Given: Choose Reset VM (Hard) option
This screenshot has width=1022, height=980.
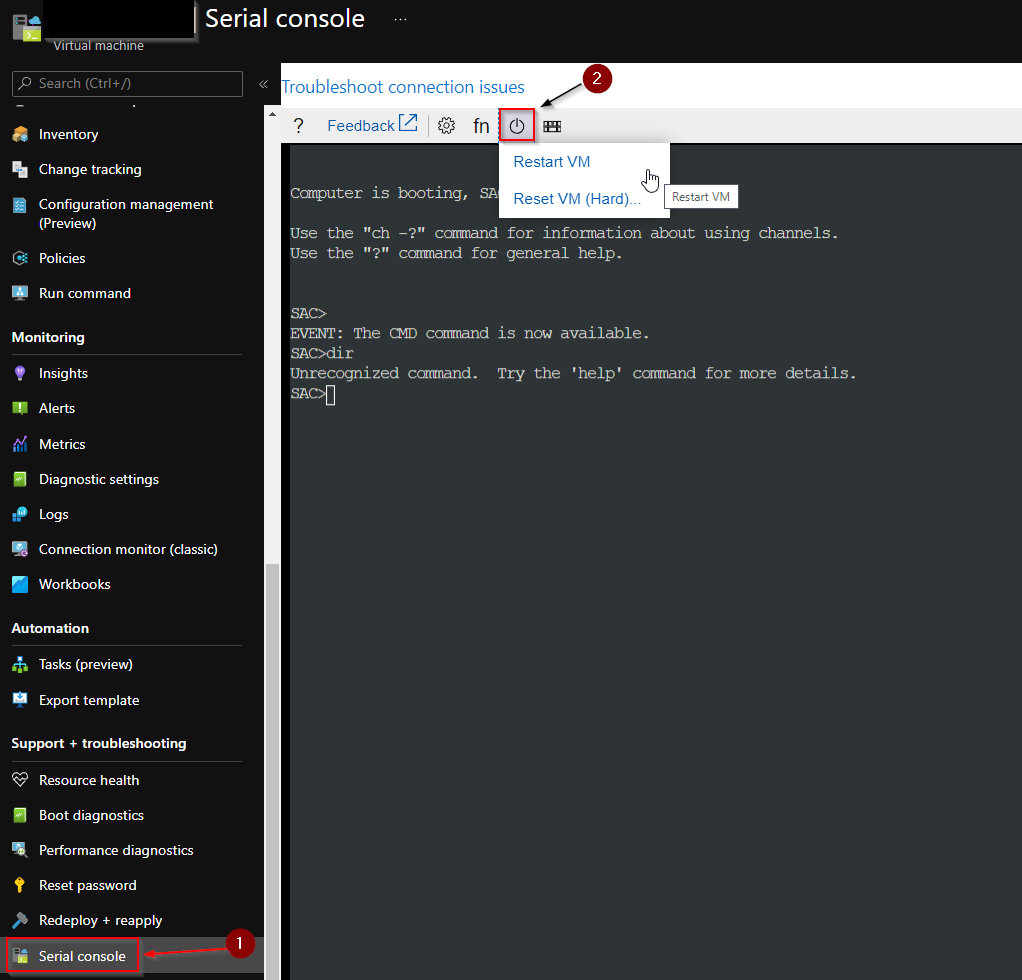Looking at the screenshot, I should pos(577,199).
